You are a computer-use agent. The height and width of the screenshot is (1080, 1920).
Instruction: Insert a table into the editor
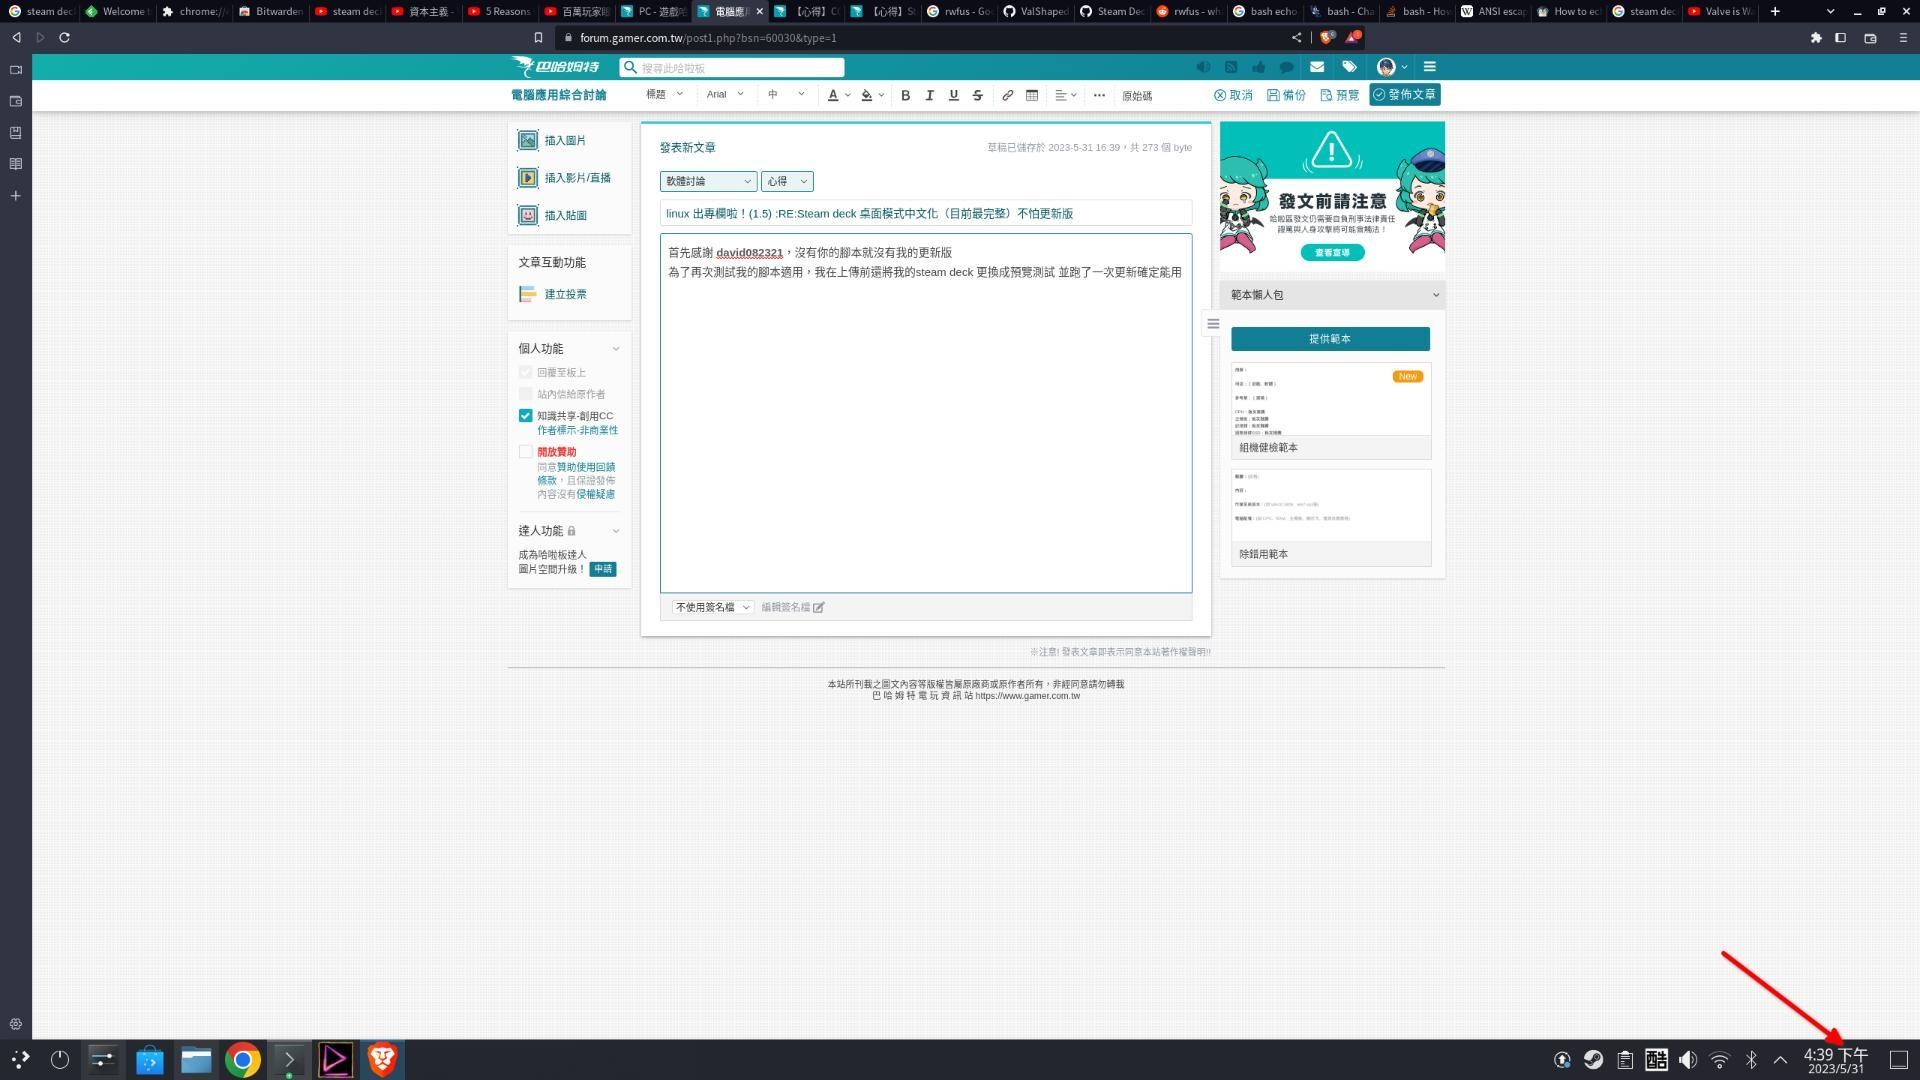point(1032,95)
